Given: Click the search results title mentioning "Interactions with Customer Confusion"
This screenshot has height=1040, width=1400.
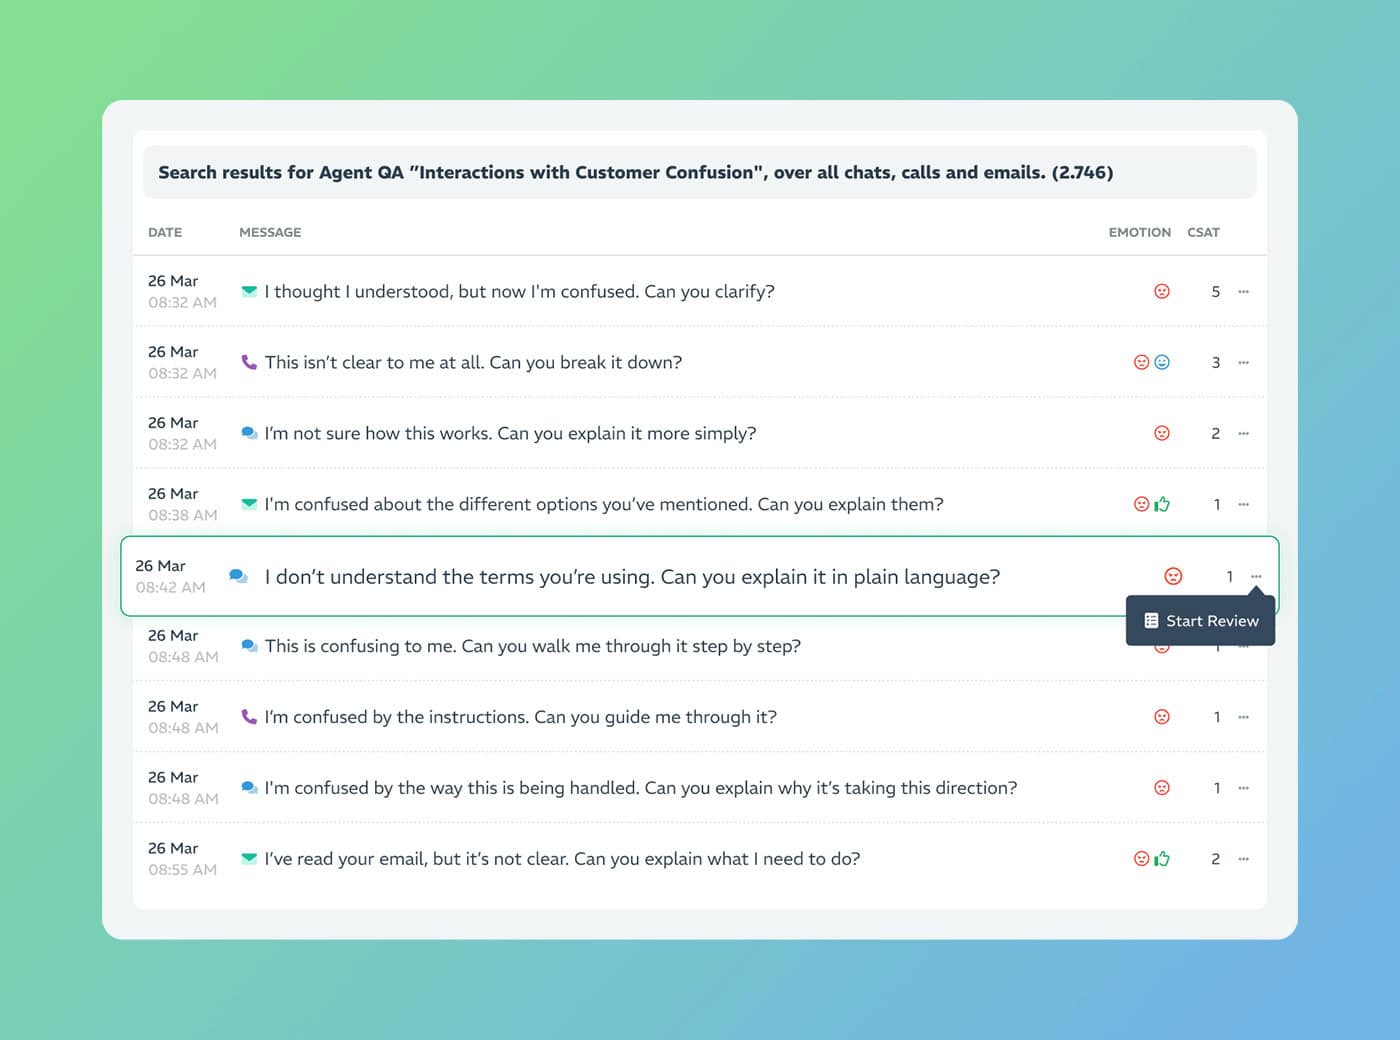Looking at the screenshot, I should [636, 172].
